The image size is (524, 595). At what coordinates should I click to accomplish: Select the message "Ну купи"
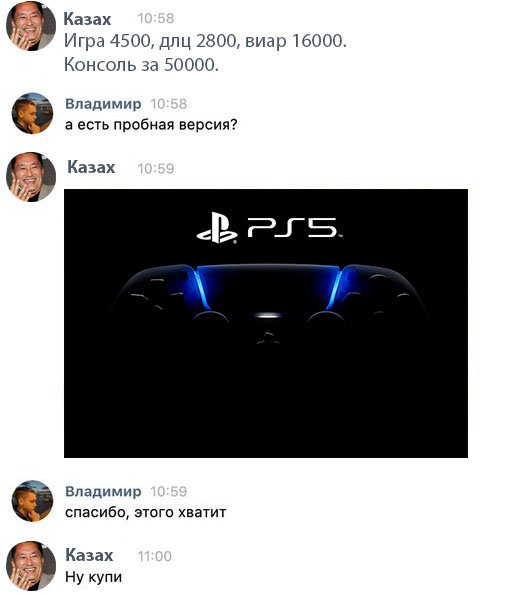coord(93,577)
